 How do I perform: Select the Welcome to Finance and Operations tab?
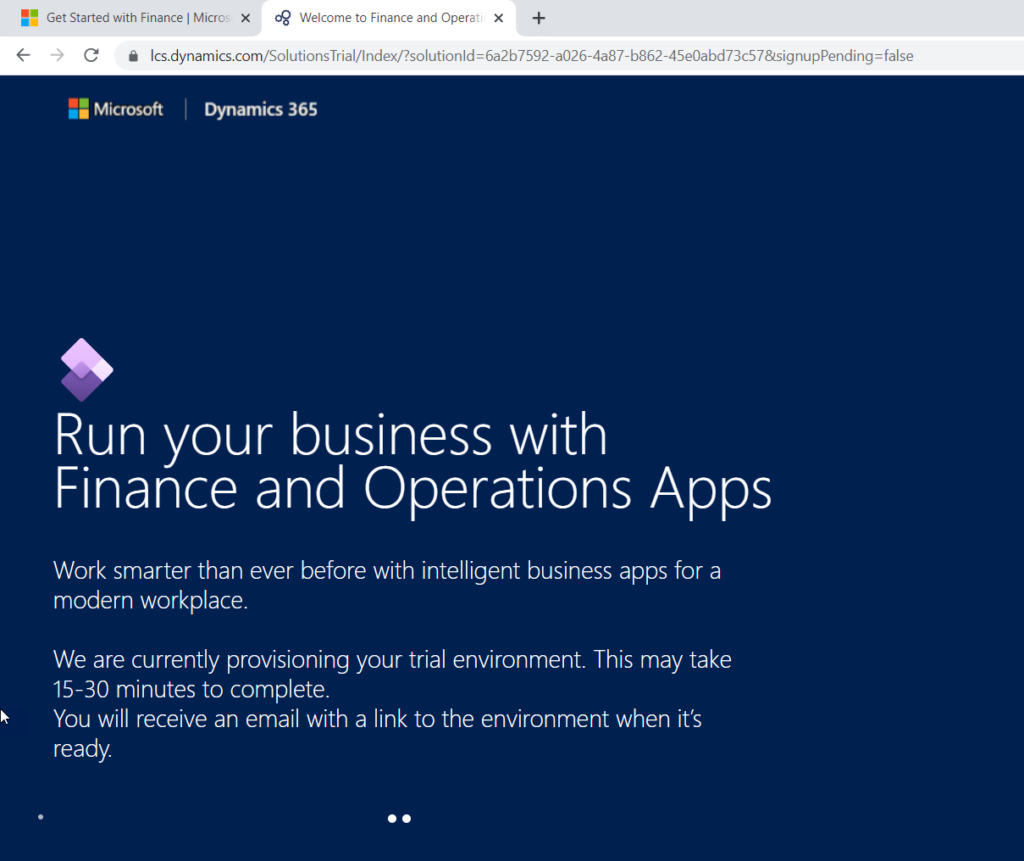(x=389, y=18)
